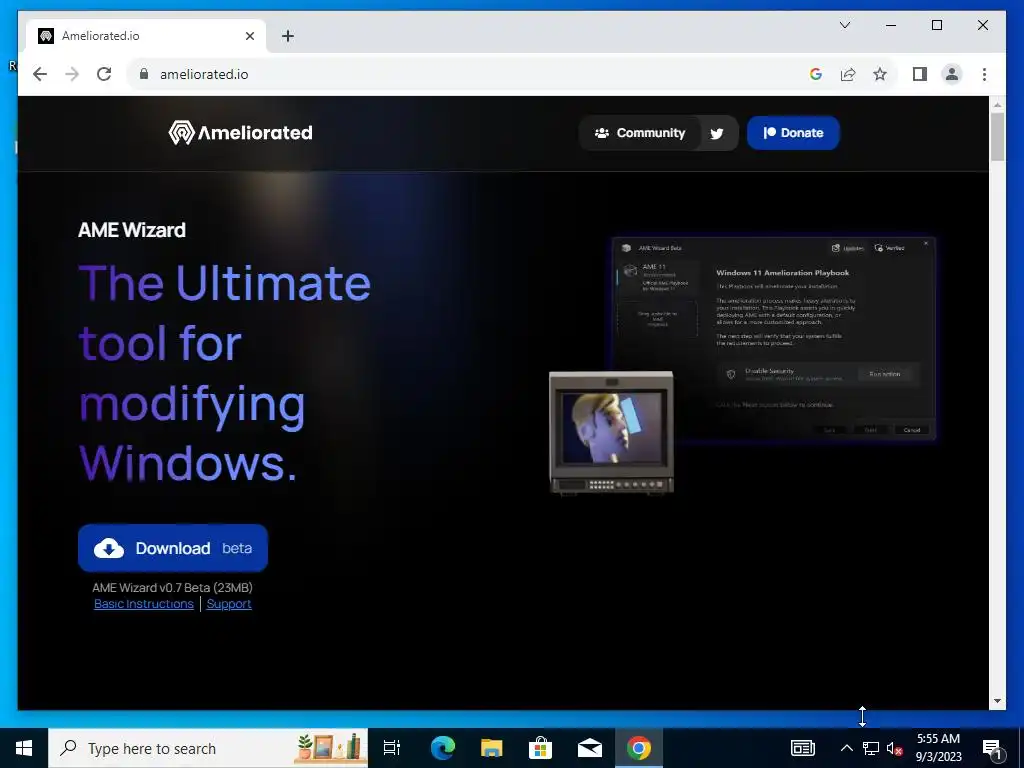Show hidden system tray icons
The image size is (1024, 768).
846,748
